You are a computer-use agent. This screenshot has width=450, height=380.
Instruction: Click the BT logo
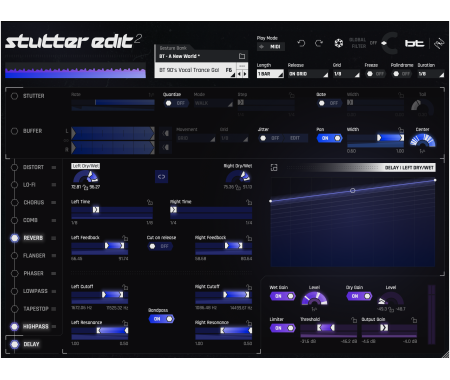pyautogui.click(x=414, y=43)
